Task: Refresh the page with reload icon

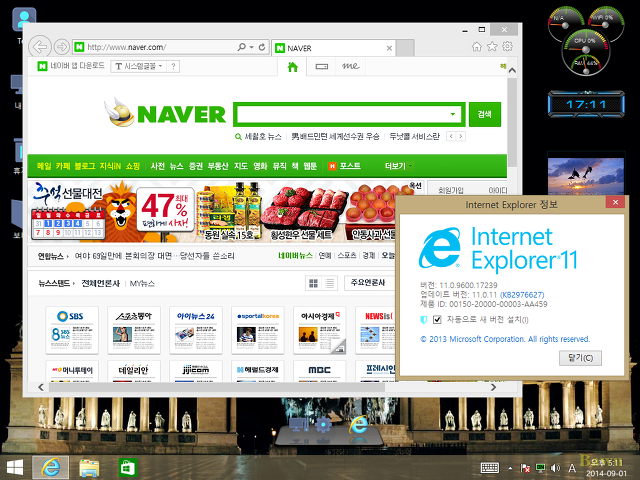Action: pyautogui.click(x=262, y=47)
